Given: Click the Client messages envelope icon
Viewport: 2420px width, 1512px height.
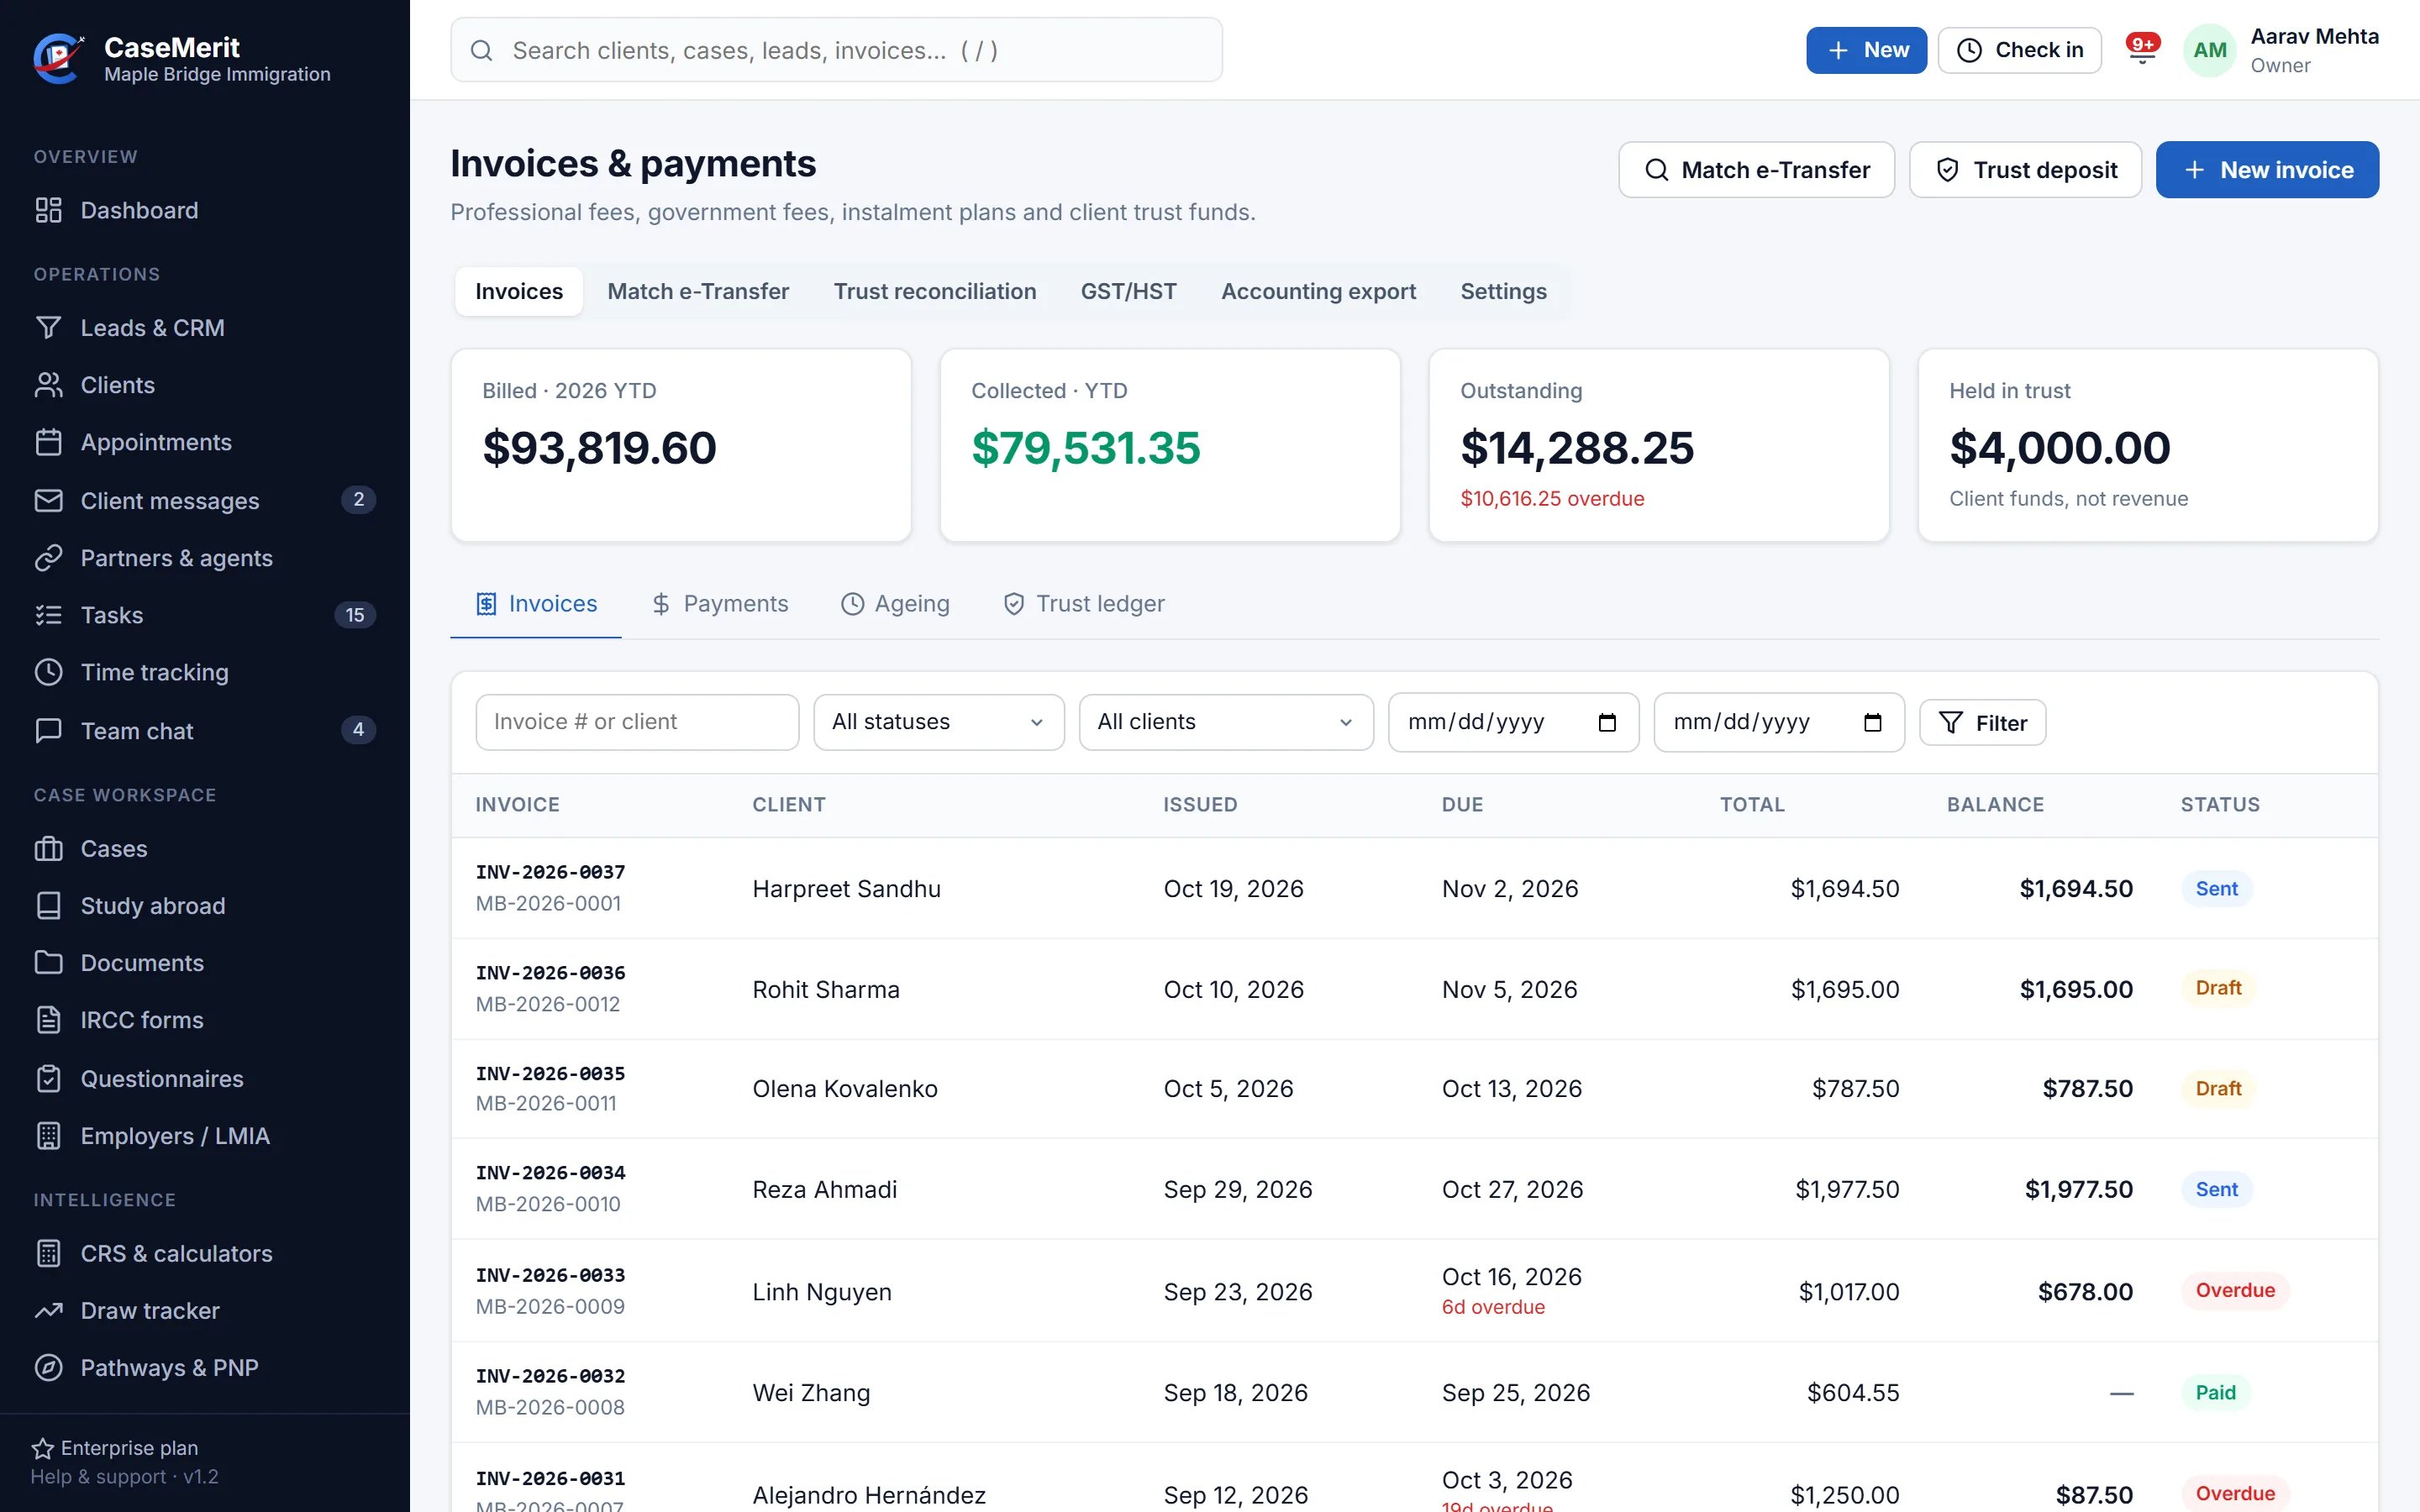Looking at the screenshot, I should pyautogui.click(x=48, y=500).
